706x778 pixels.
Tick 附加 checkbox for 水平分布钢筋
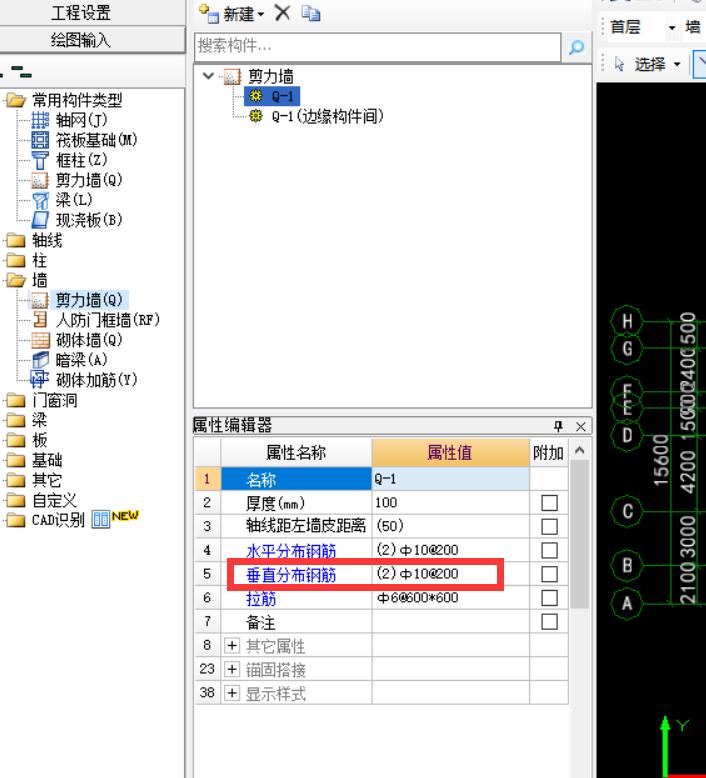549,550
